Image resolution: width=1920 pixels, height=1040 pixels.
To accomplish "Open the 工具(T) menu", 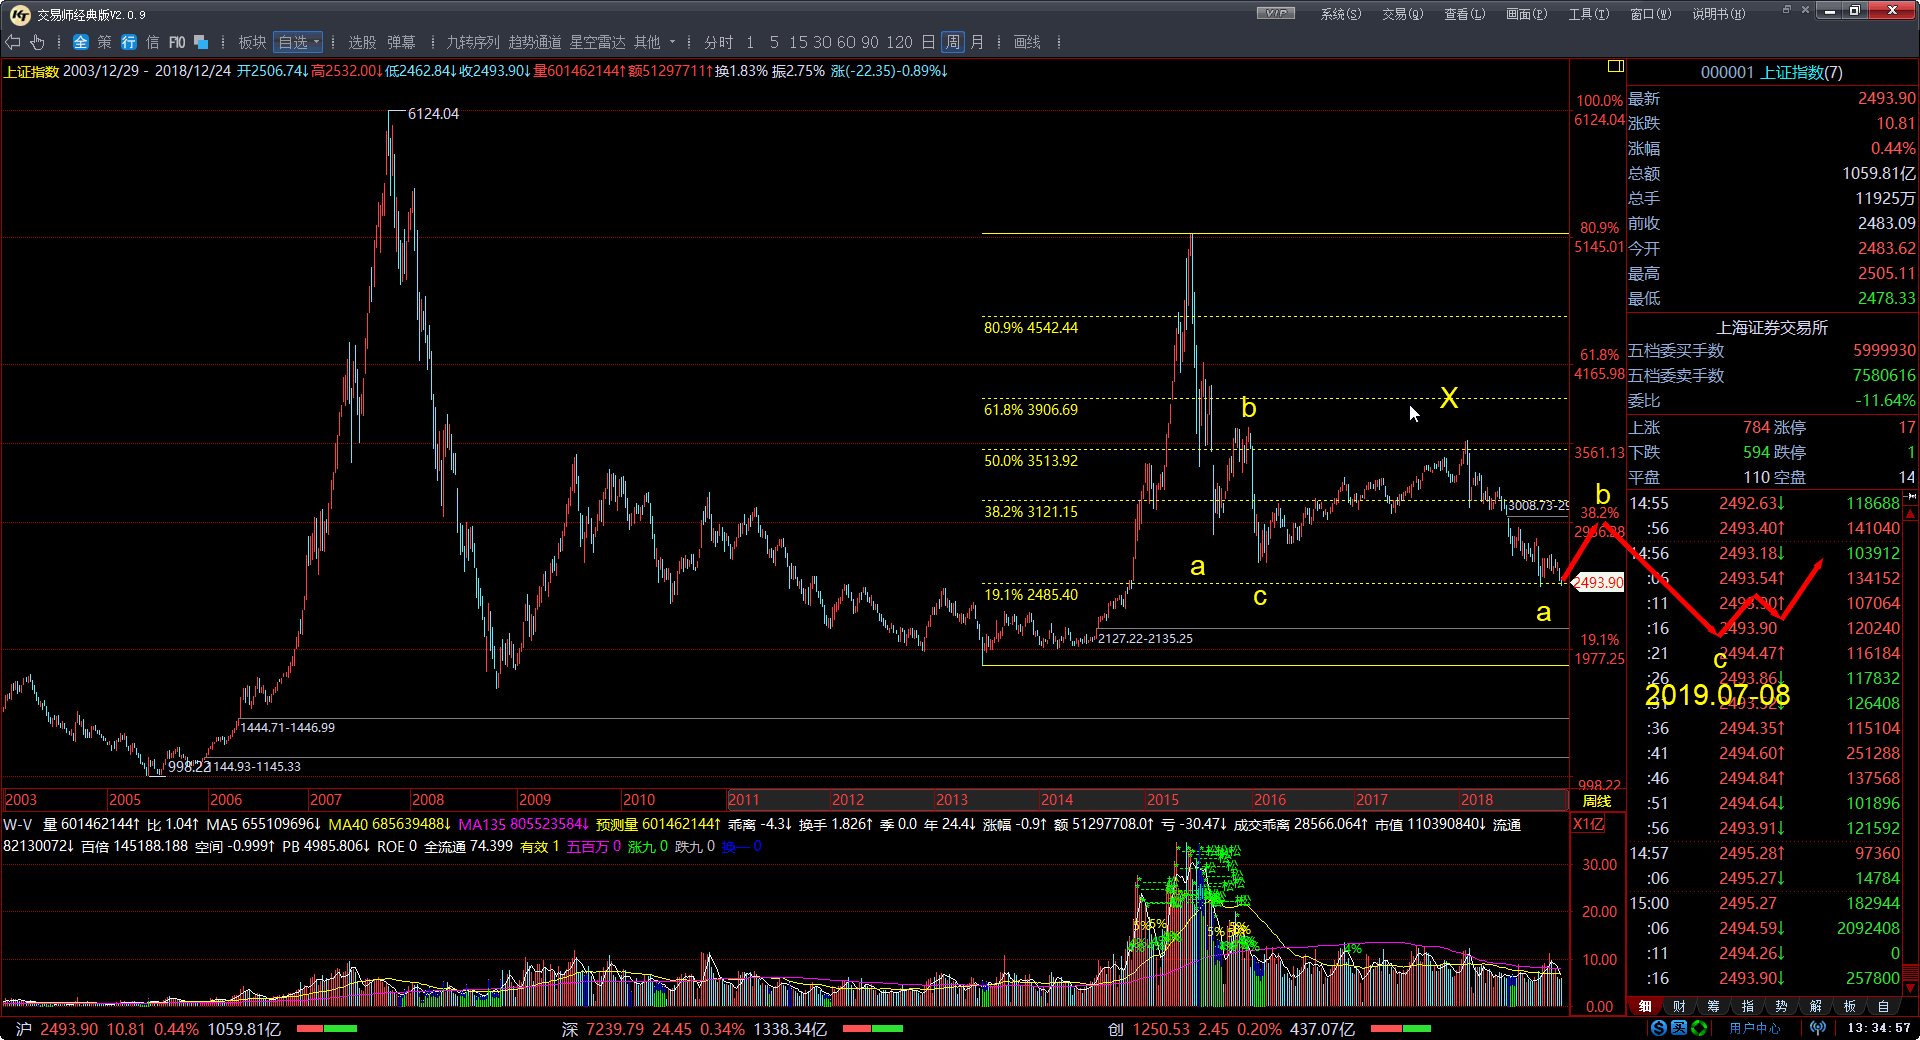I will coord(1588,14).
